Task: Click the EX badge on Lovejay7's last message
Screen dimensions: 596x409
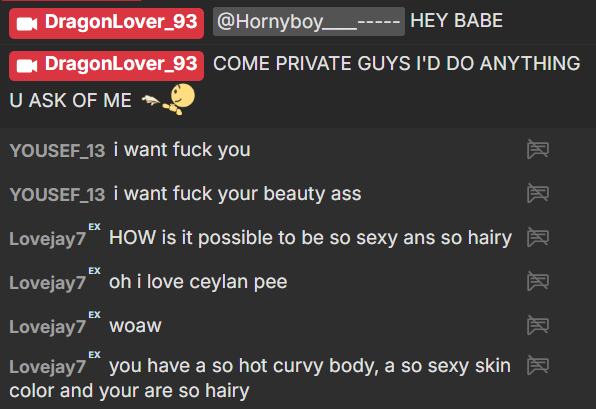Action: (x=94, y=355)
